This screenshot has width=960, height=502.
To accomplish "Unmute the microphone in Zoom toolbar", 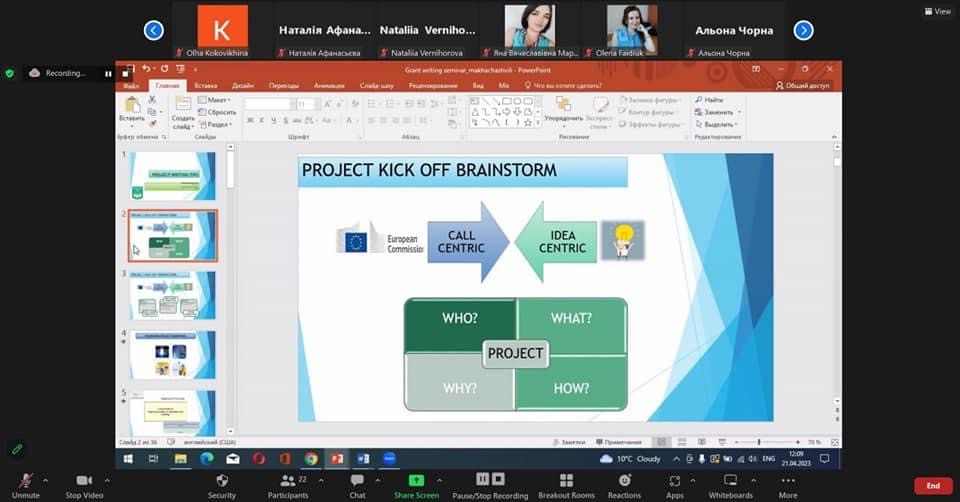I will pos(25,482).
